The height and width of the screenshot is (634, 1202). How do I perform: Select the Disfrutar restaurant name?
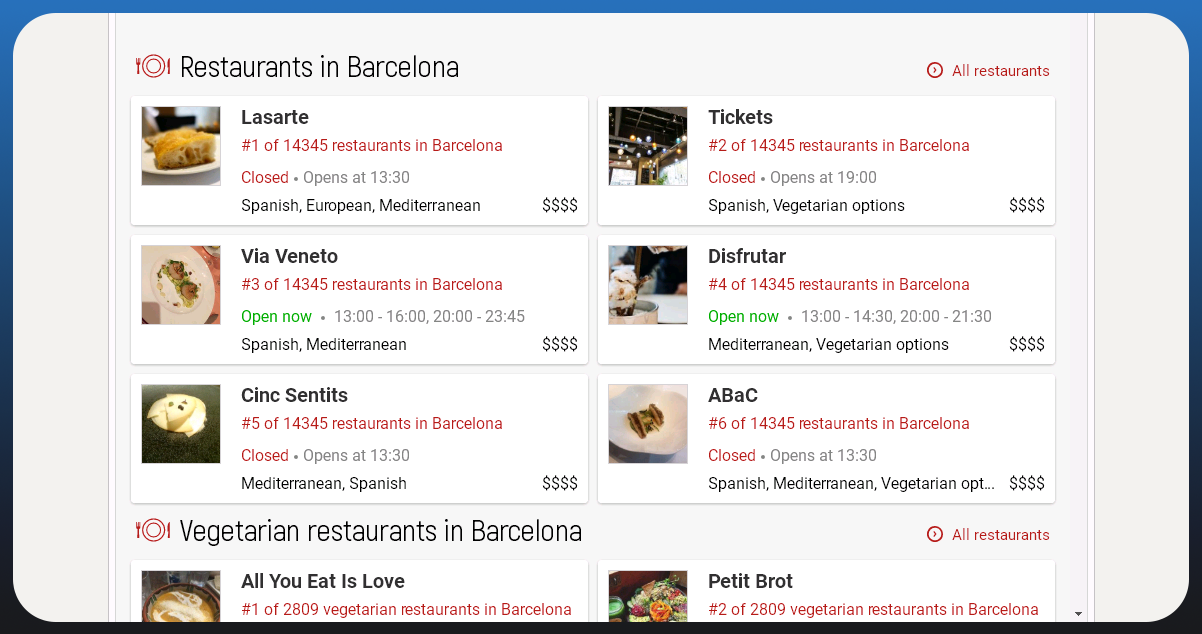tap(747, 256)
